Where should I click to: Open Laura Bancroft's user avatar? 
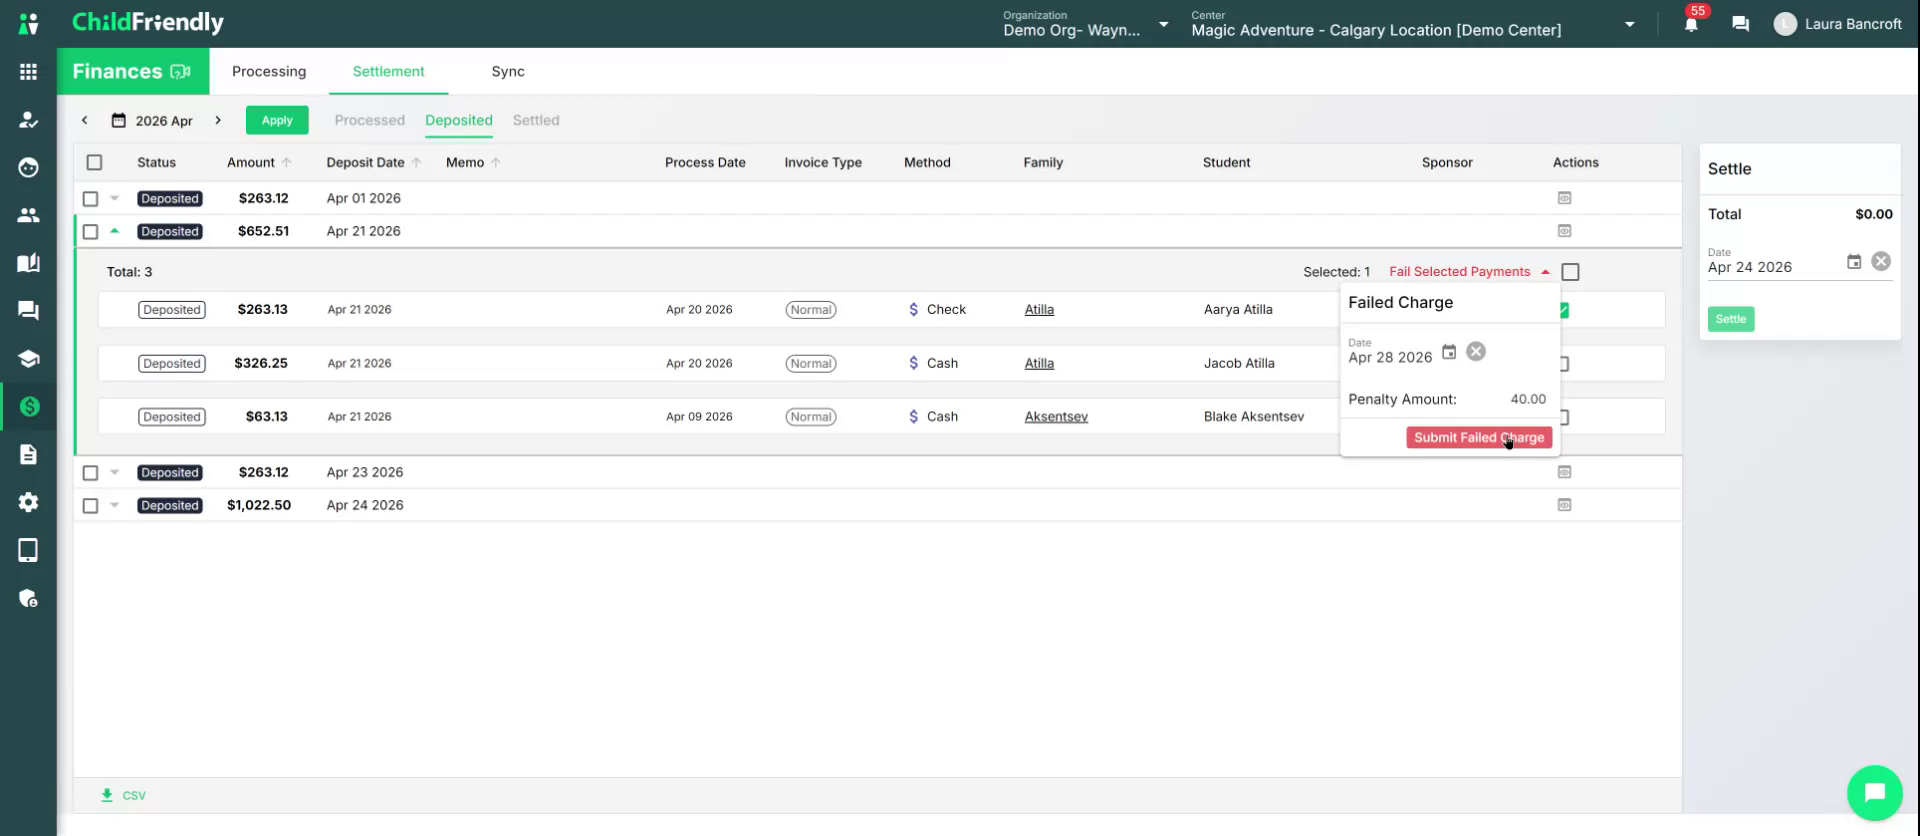tap(1785, 24)
